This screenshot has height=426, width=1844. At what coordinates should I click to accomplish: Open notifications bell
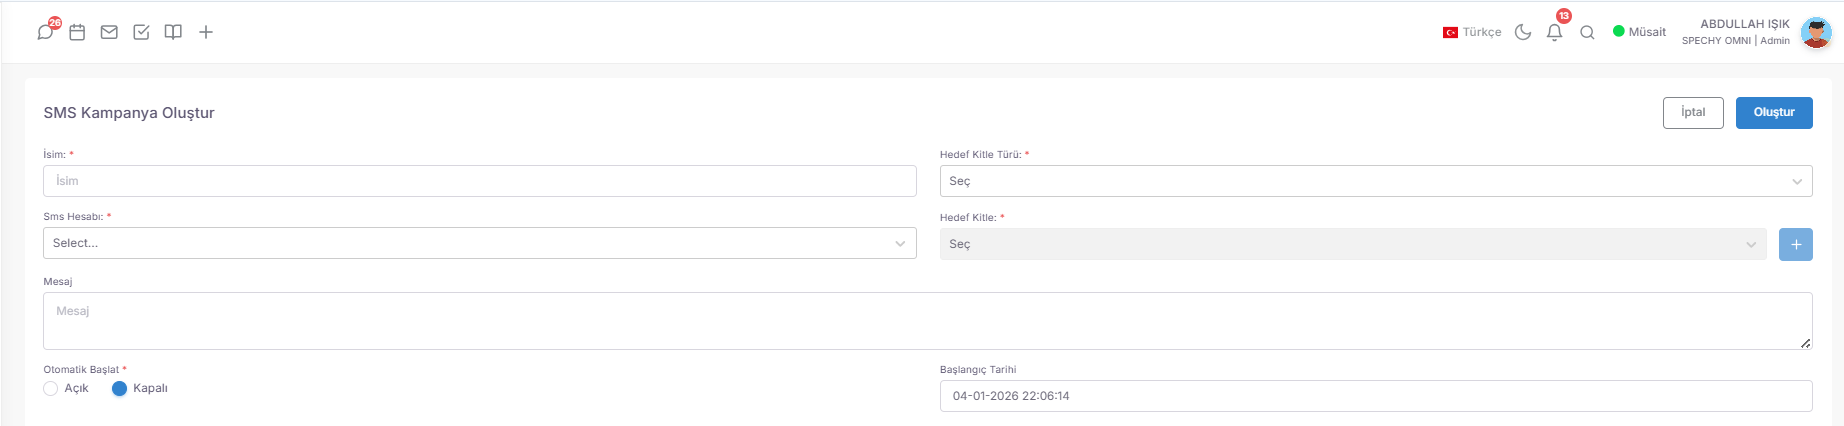coord(1554,32)
